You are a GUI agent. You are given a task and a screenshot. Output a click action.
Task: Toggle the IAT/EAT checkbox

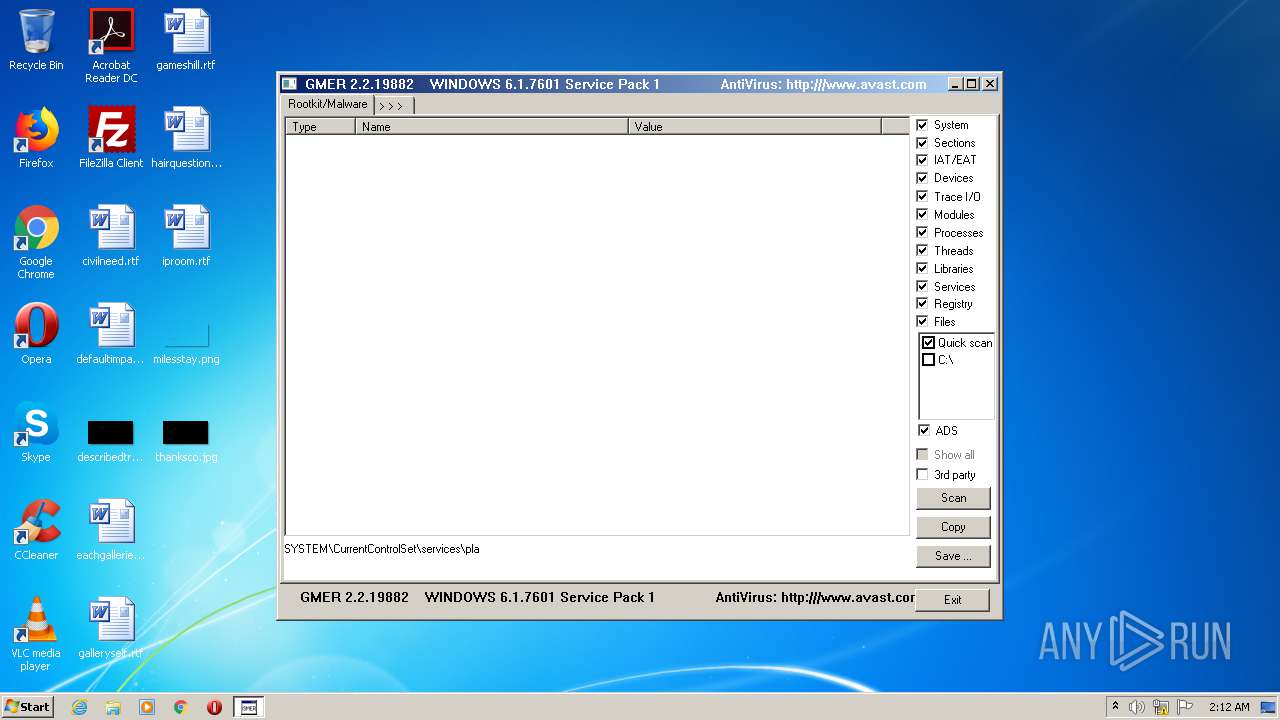pyautogui.click(x=922, y=160)
